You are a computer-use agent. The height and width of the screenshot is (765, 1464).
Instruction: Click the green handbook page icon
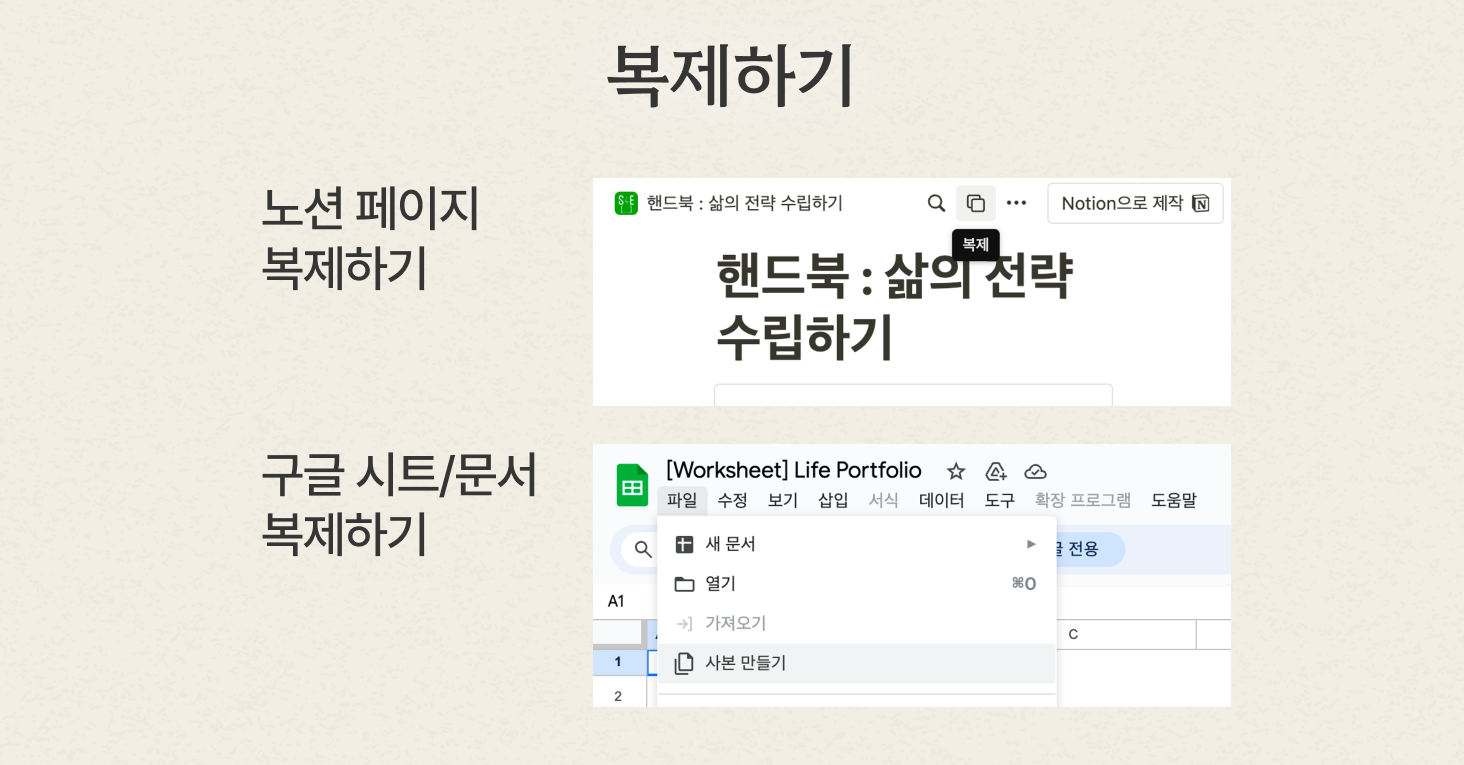626,203
